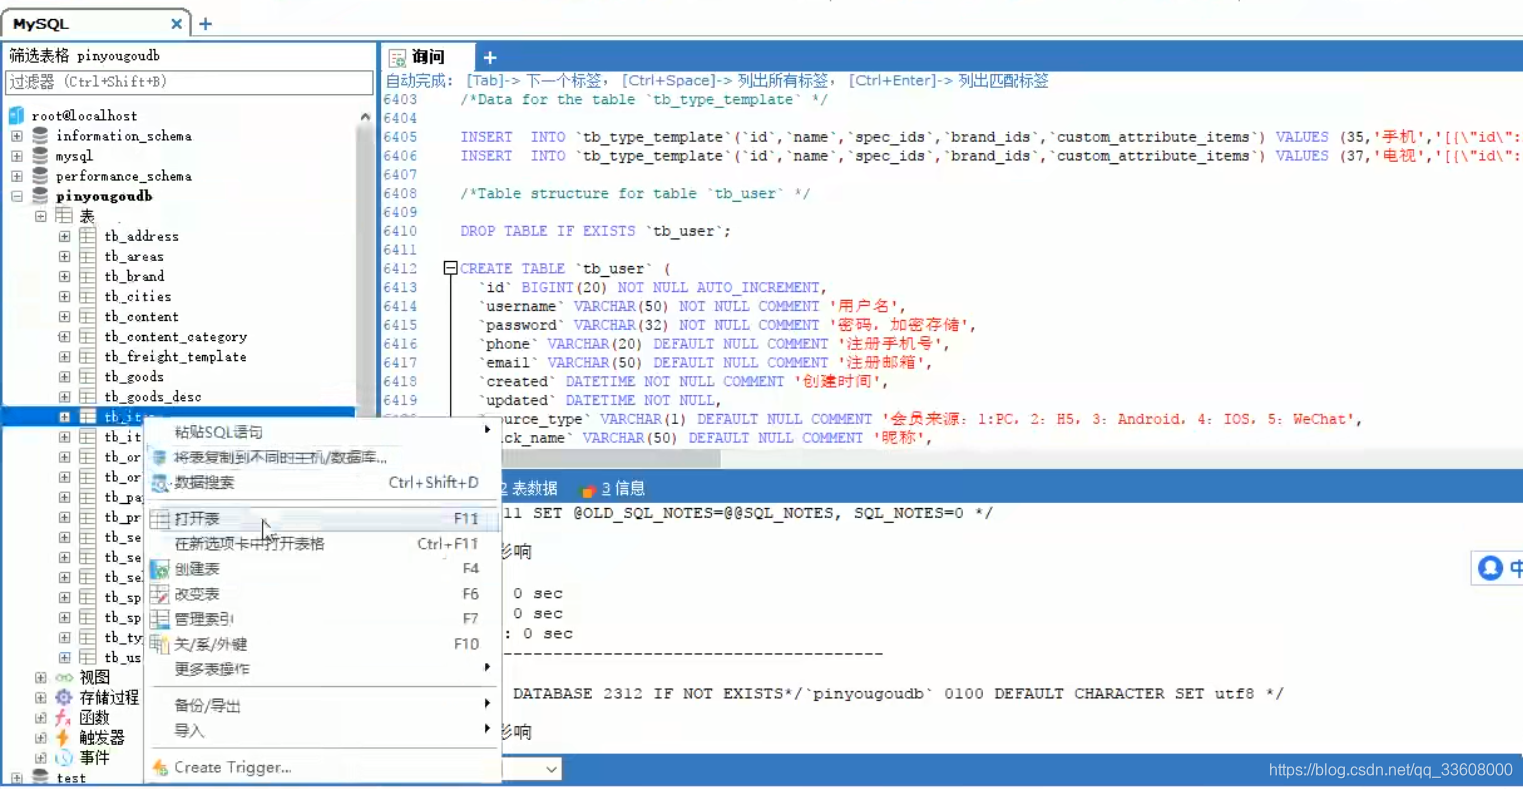Click the tb_brand table icon
Viewport: 1523px width, 789px height.
88,276
